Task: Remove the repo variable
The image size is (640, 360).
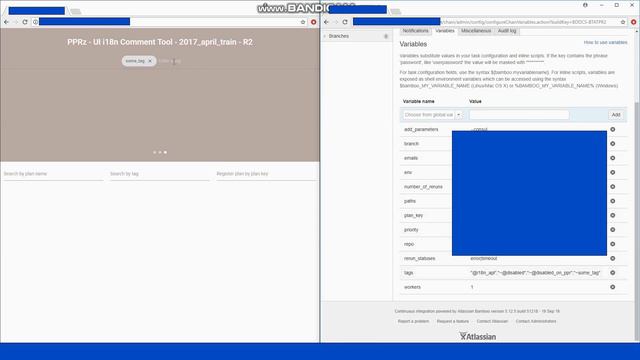Action: [613, 244]
